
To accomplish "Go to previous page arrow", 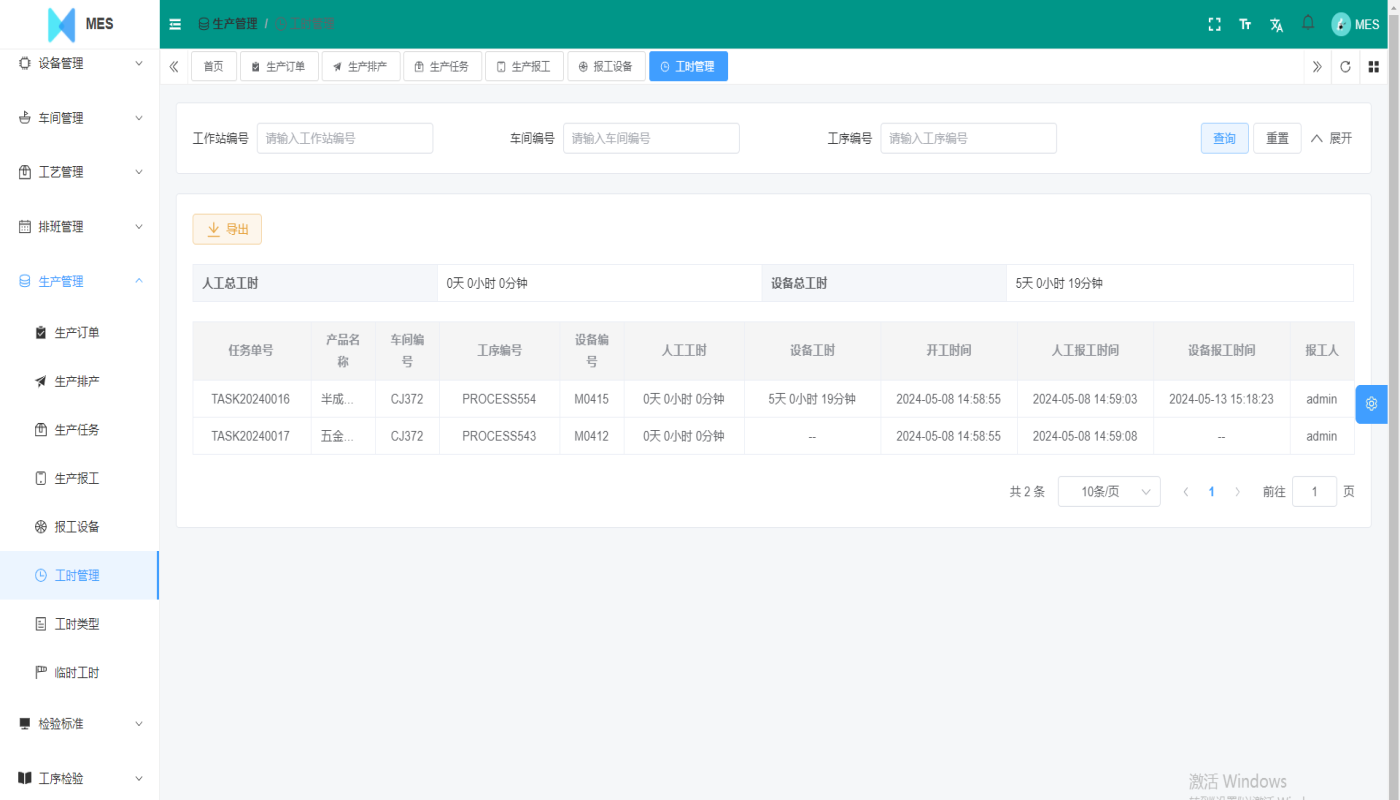I will tap(1186, 492).
